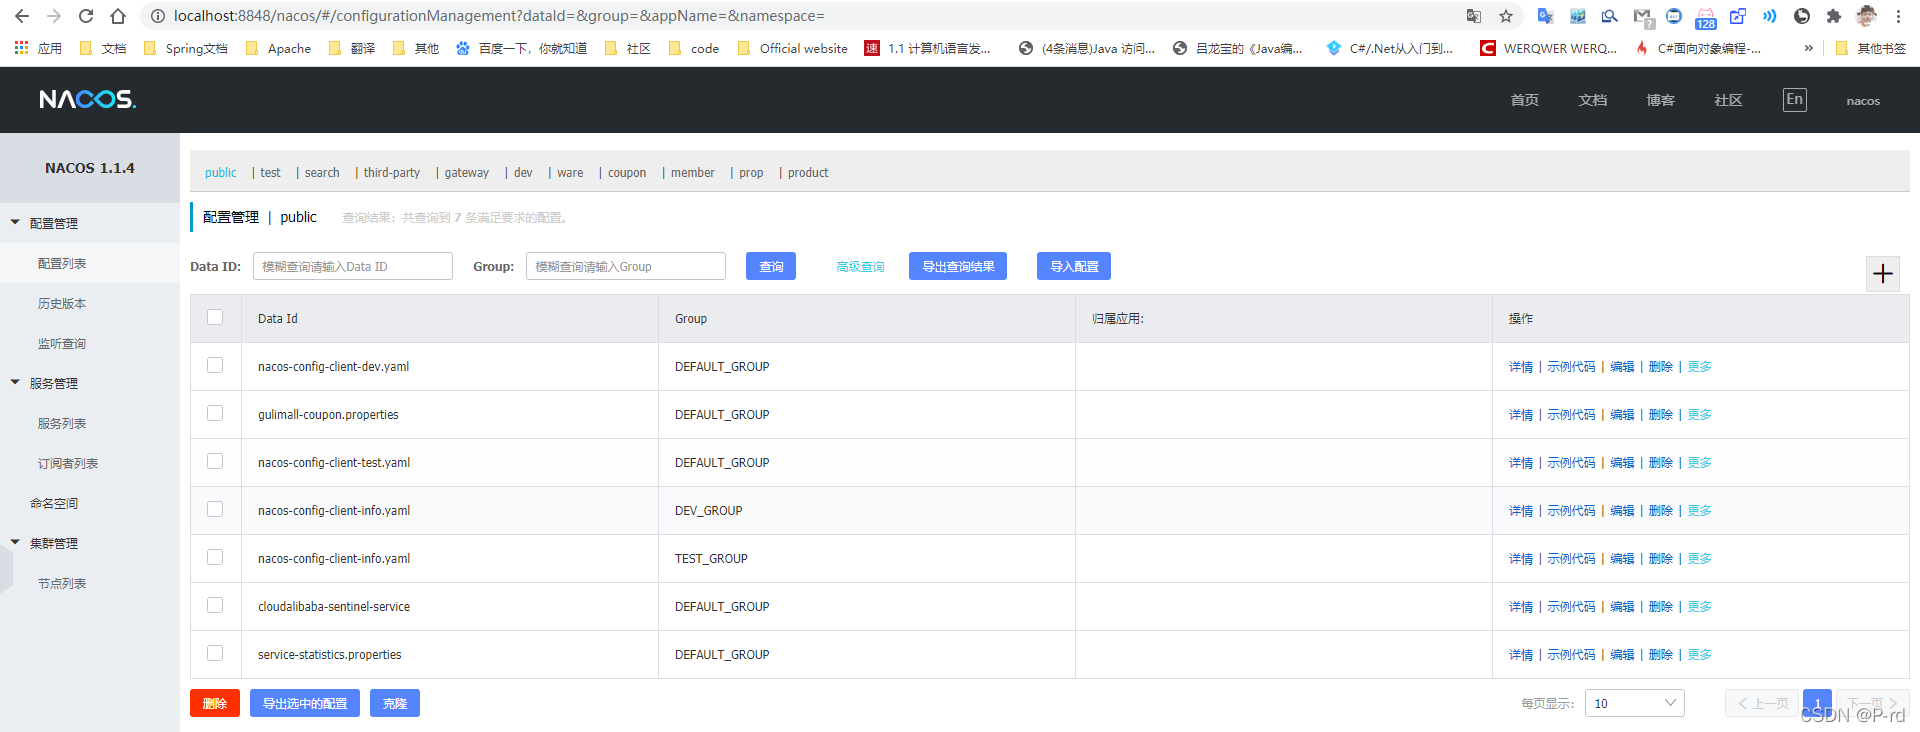Click 导出选中的配置 button
The height and width of the screenshot is (732, 1920).
point(305,703)
